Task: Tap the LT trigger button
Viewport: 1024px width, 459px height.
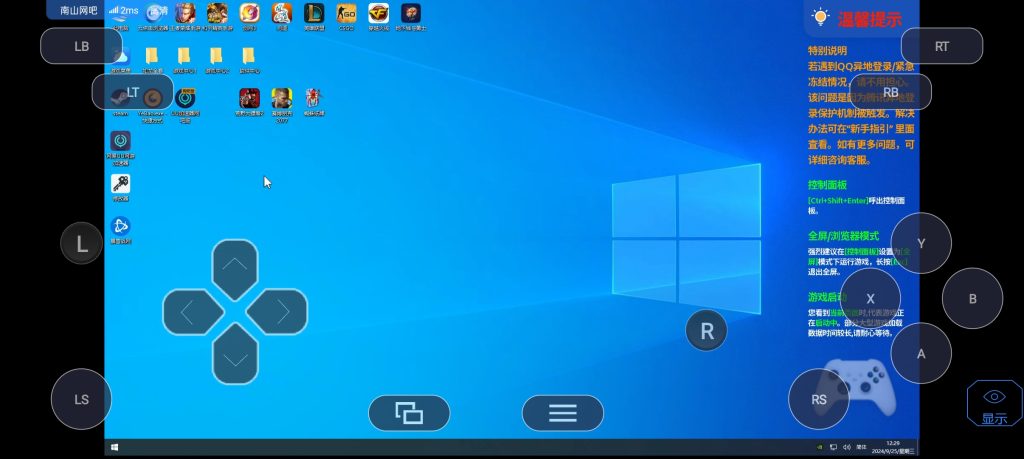Action: [133, 92]
